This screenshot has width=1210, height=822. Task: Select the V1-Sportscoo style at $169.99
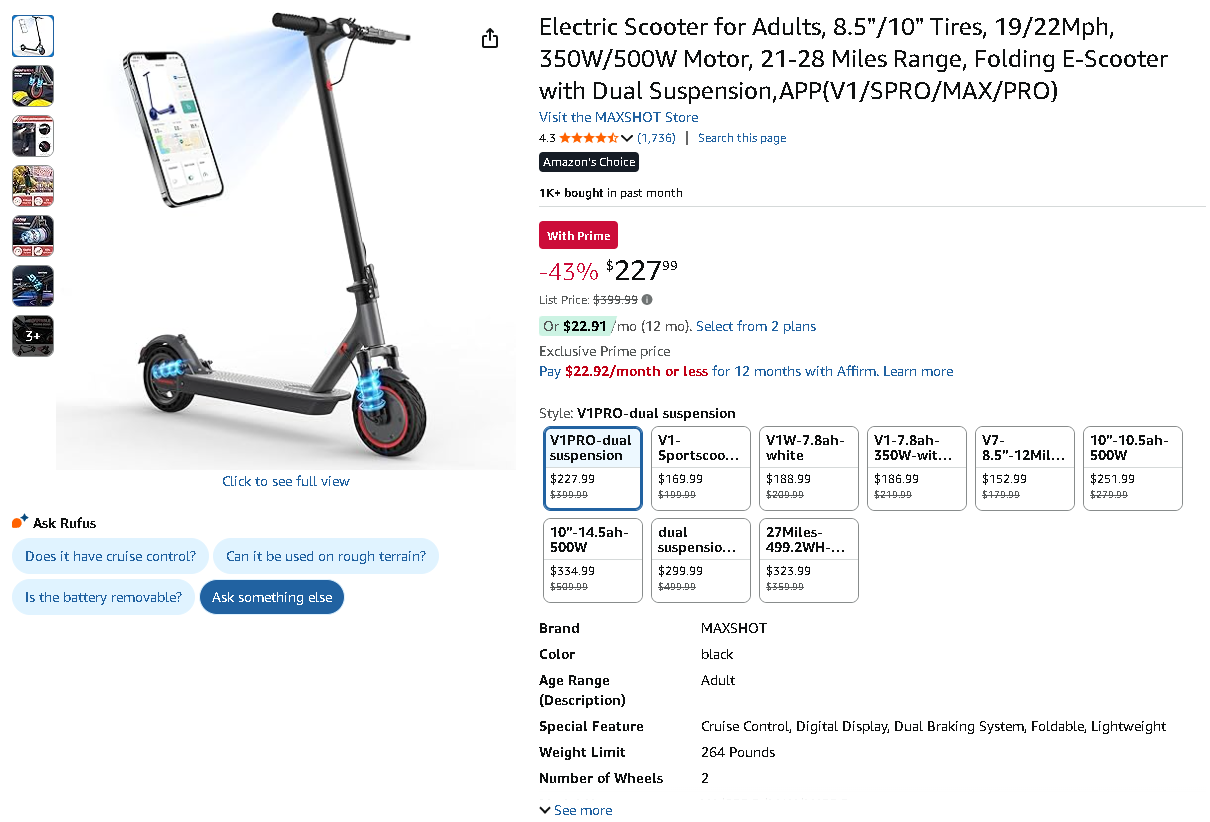(x=700, y=468)
